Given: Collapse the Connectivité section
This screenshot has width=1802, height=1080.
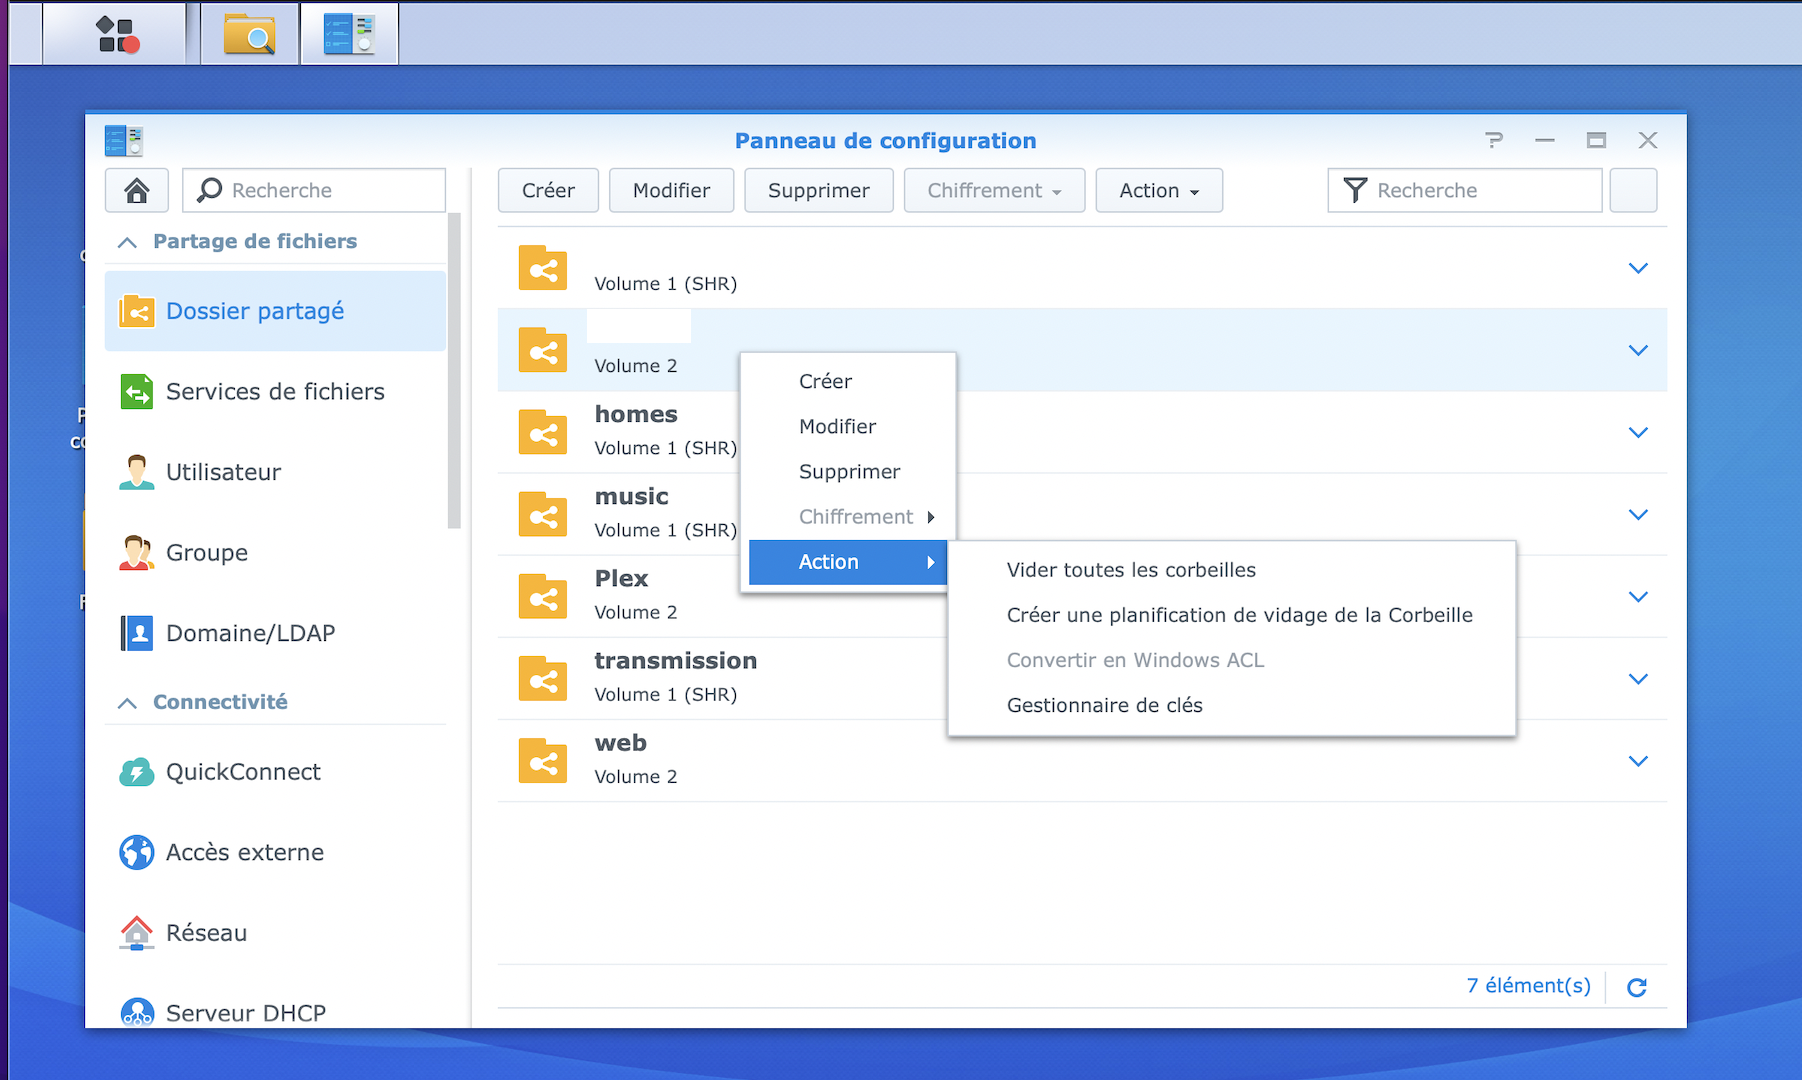Looking at the screenshot, I should coord(127,703).
